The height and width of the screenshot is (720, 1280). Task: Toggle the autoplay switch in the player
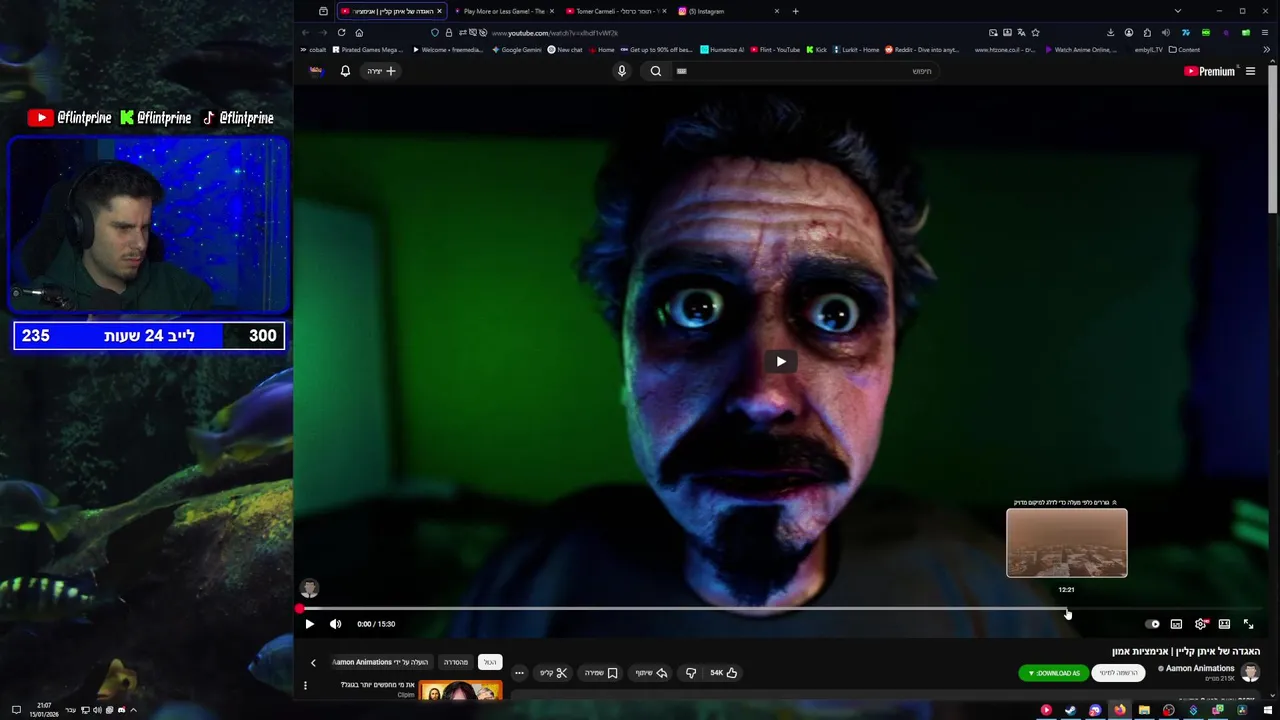pyautogui.click(x=1153, y=624)
